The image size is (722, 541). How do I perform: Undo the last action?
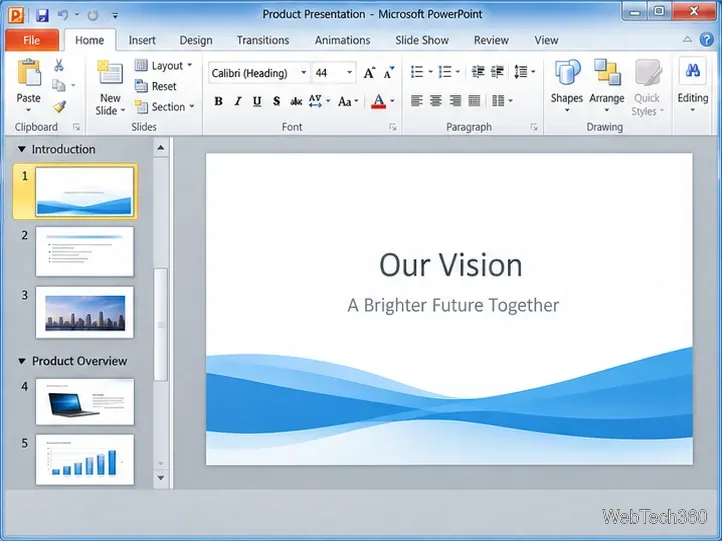coord(63,15)
